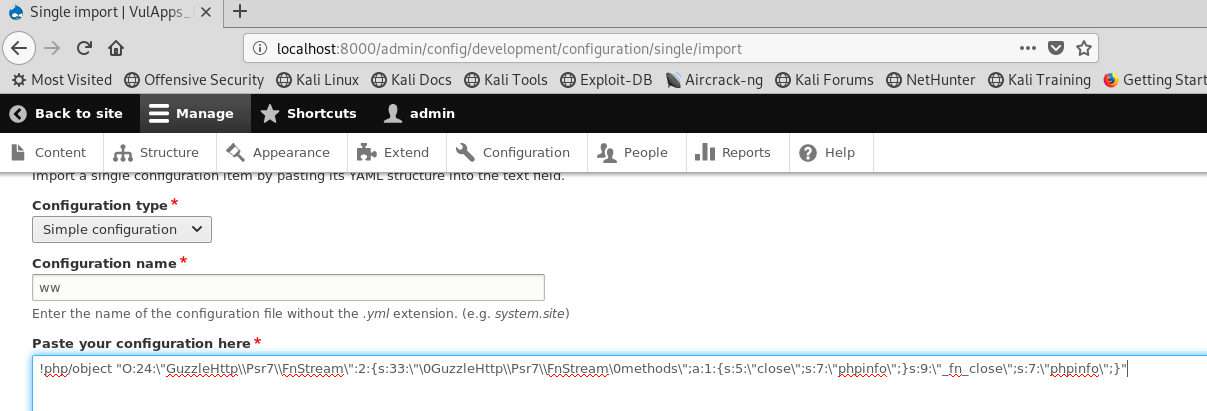Click the browser Back arrow button
This screenshot has width=1207, height=411.
21,47
